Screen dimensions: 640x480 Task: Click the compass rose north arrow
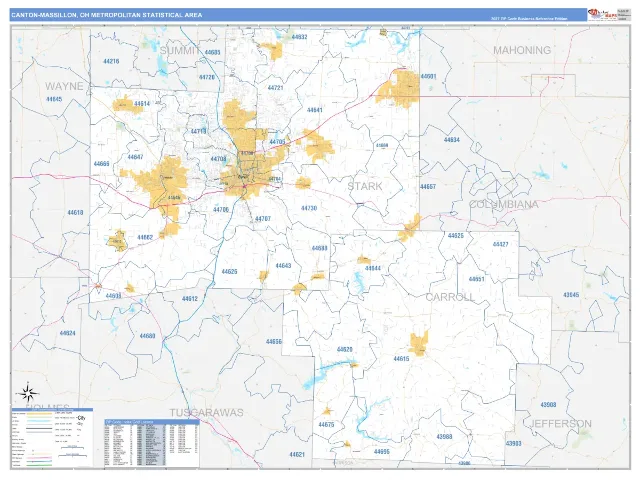pyautogui.click(x=28, y=393)
